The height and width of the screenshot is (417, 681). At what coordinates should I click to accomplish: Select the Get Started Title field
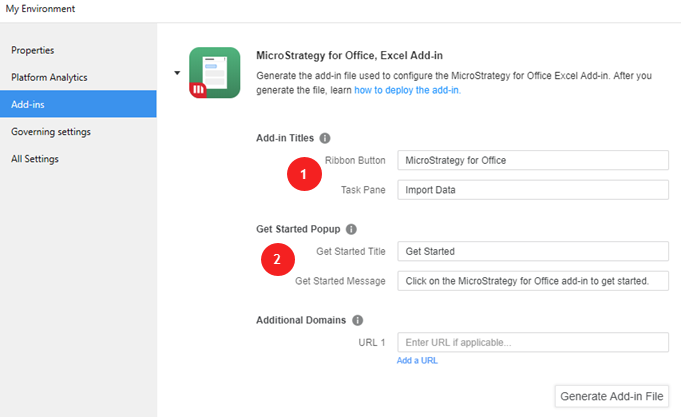coord(532,251)
